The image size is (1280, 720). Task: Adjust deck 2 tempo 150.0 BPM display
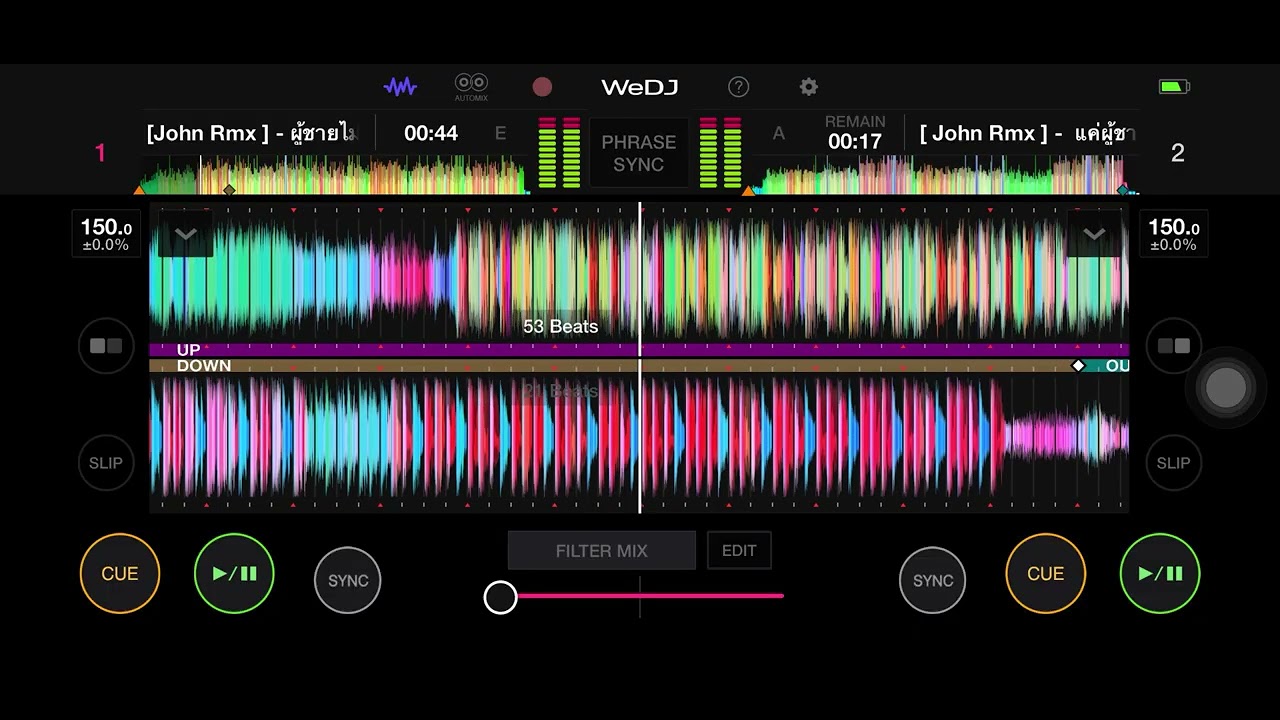point(1173,234)
